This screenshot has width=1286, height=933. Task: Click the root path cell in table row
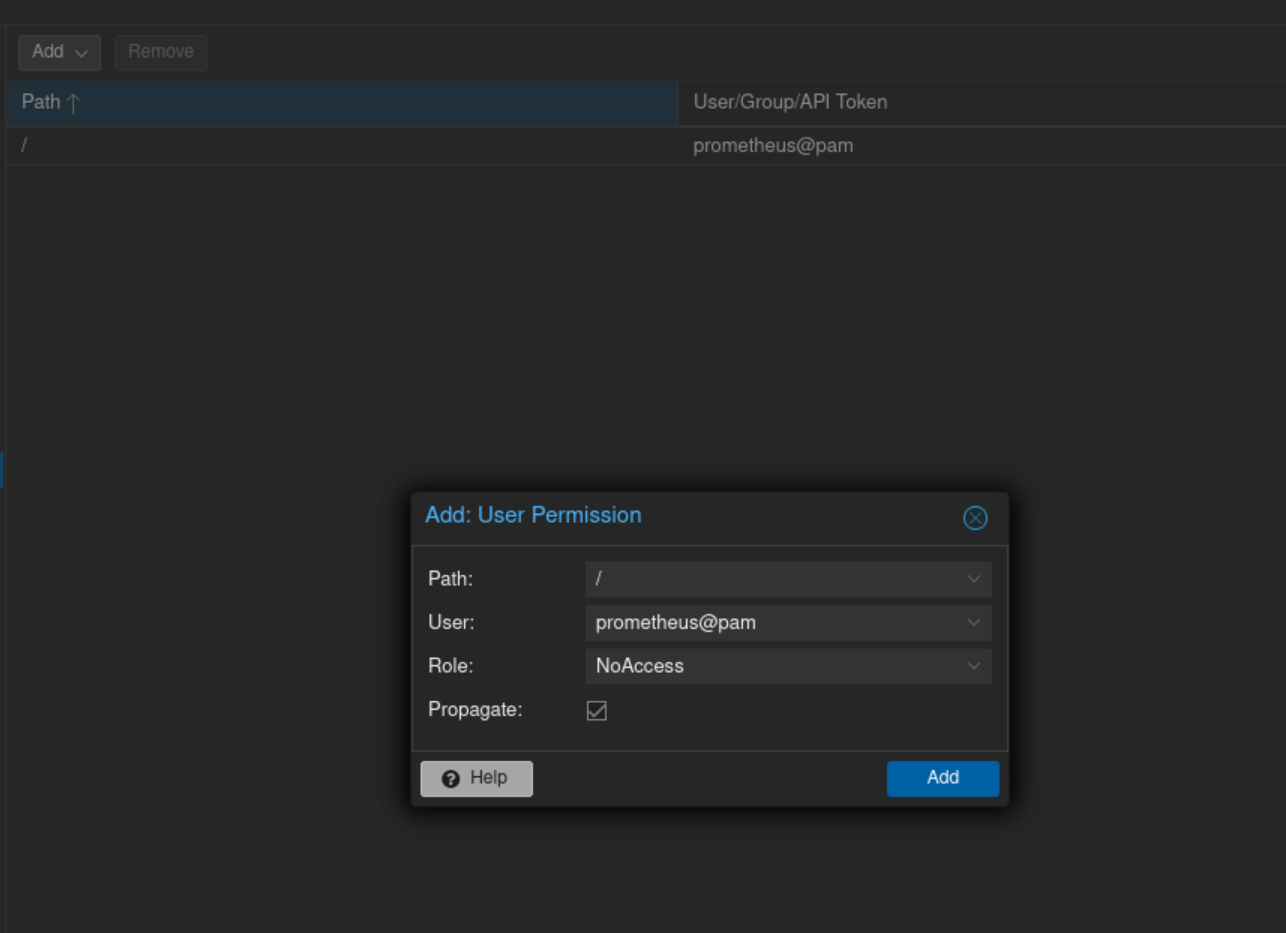pyautogui.click(x=24, y=146)
